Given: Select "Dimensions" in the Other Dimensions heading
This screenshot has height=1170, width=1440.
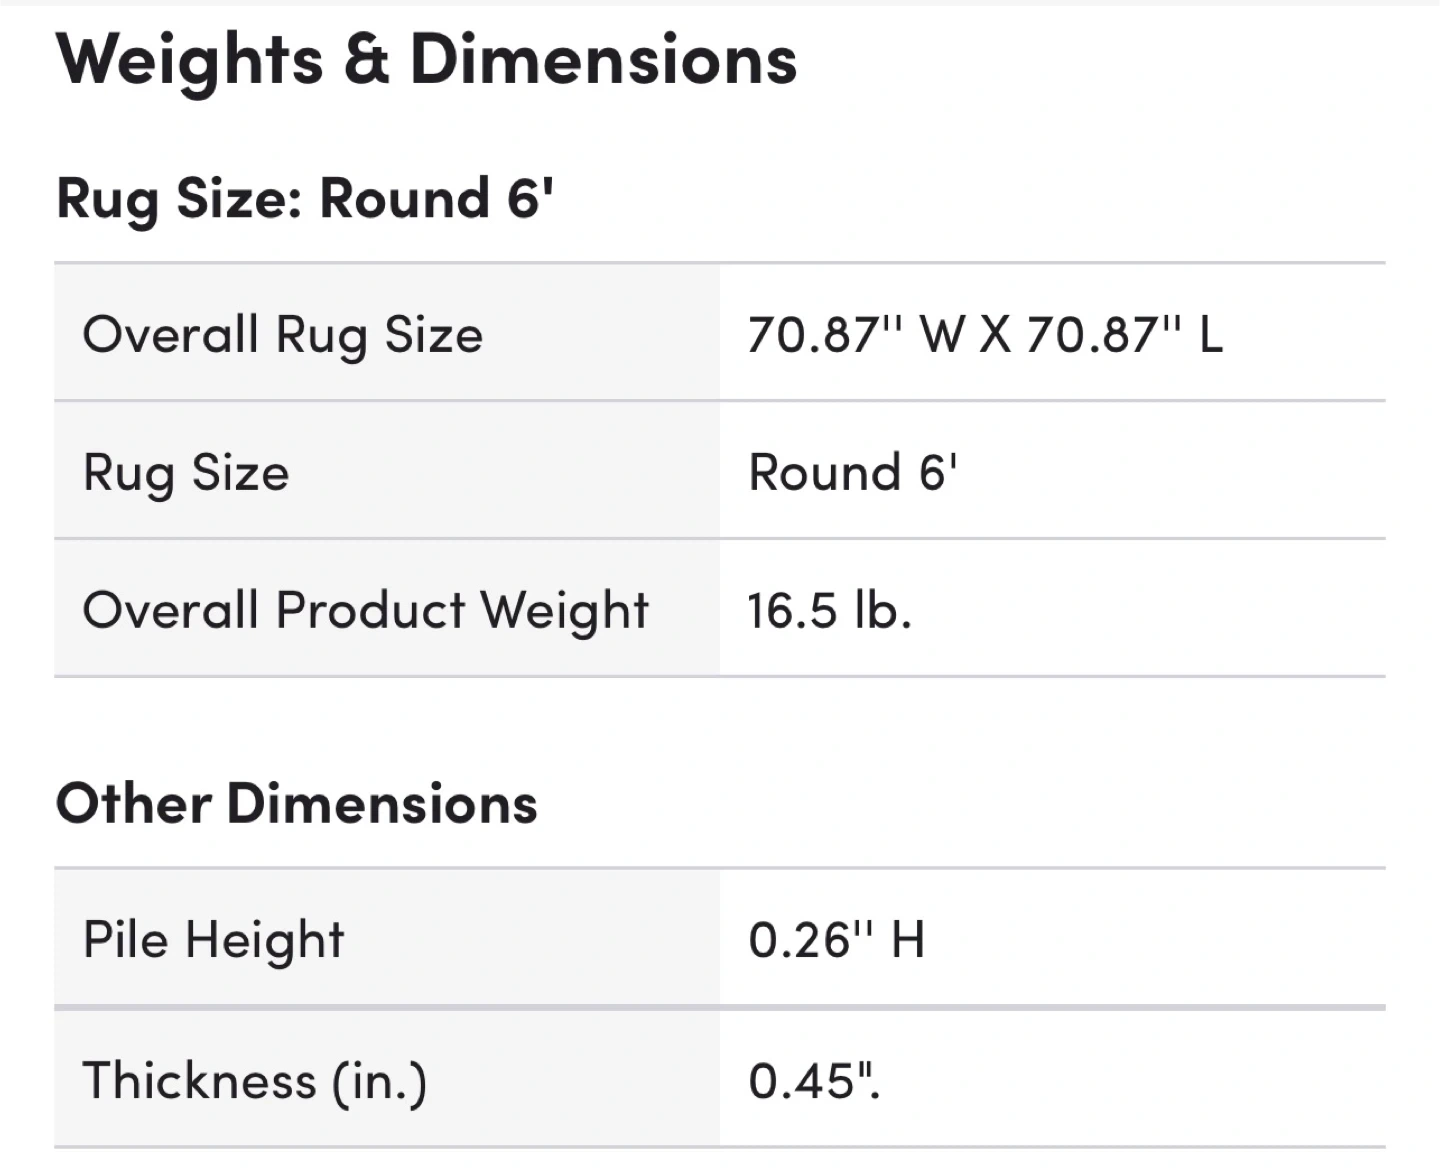Looking at the screenshot, I should tap(382, 804).
